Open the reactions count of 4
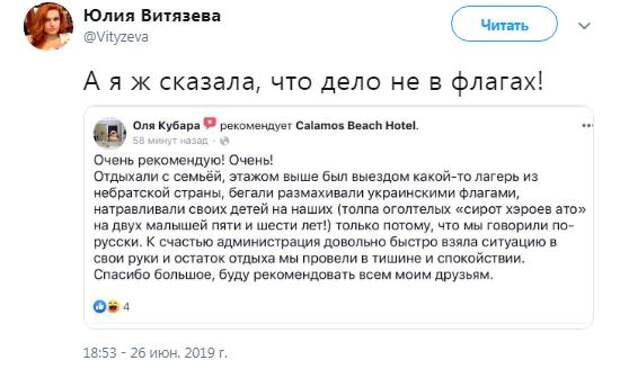Screen dimensions: 620x369 (x=126, y=307)
